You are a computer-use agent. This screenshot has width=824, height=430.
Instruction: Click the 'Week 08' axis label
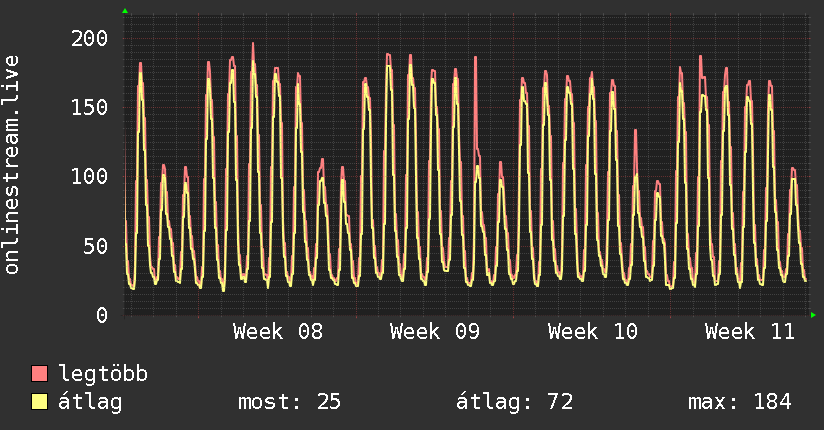coord(277,332)
